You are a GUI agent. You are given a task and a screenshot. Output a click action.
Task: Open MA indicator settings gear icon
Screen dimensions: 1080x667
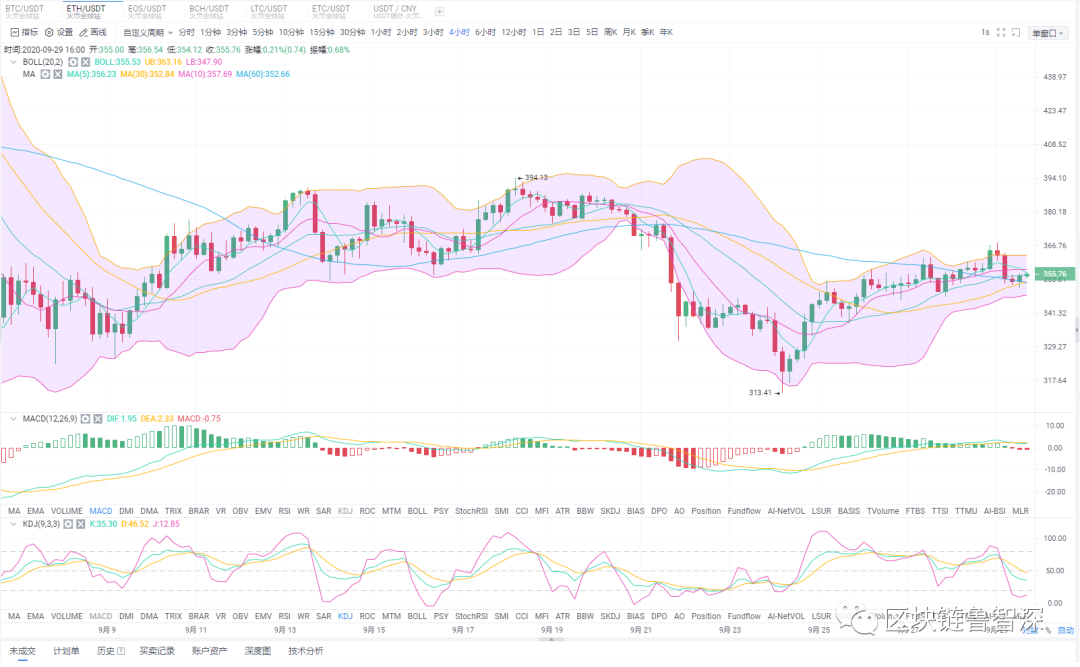pyautogui.click(x=45, y=74)
